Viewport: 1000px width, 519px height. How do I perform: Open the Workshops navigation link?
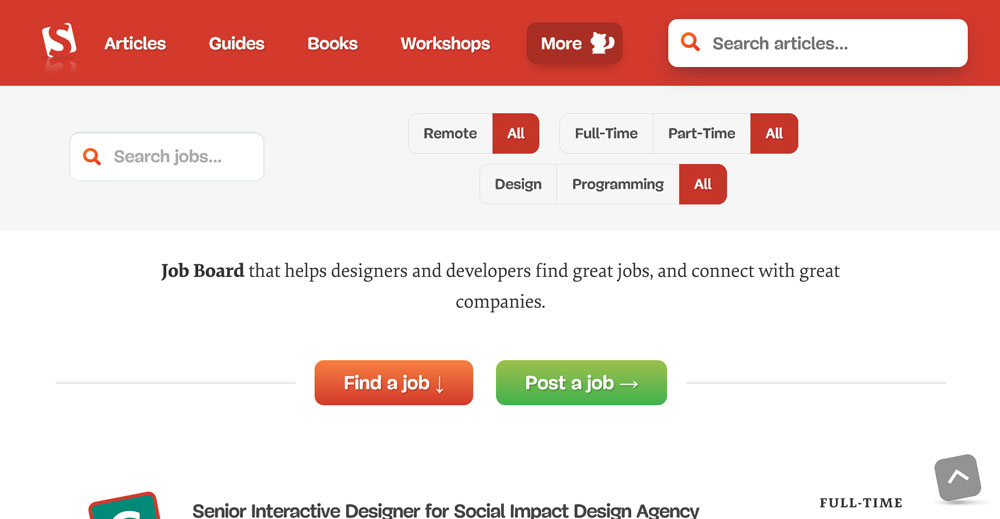(445, 43)
